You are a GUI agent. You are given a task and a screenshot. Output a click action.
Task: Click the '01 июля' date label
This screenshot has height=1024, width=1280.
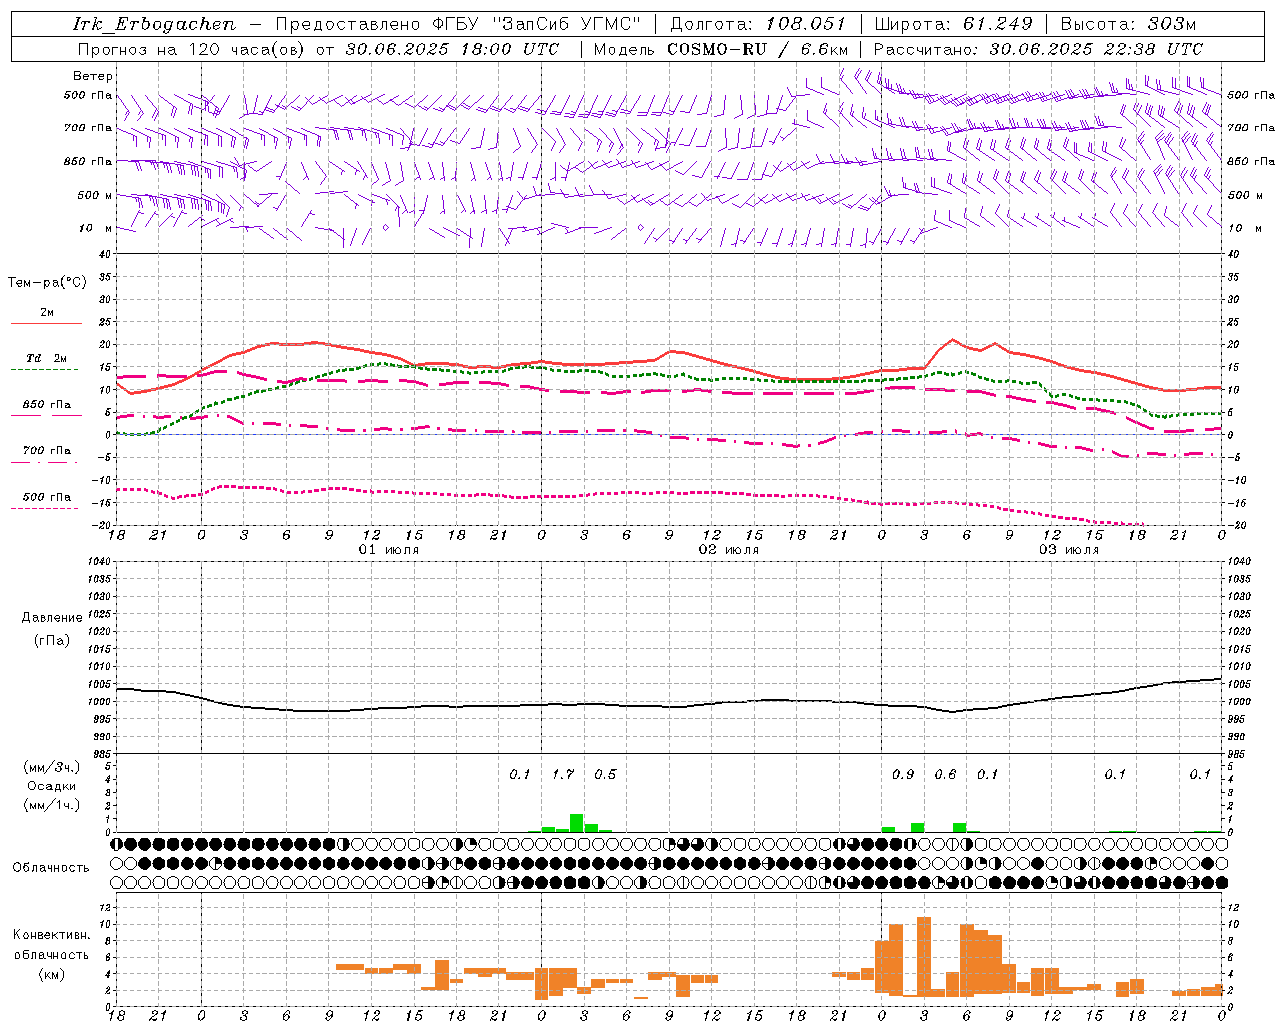tap(389, 550)
